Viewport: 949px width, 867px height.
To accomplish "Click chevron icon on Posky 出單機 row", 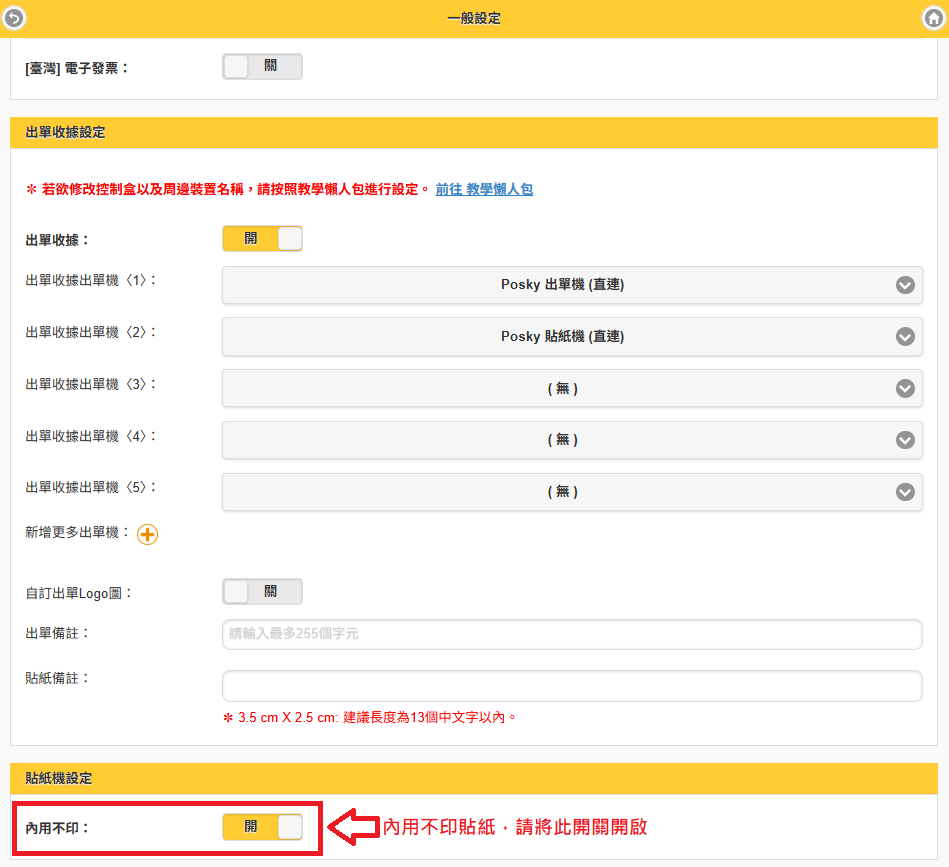I will click(x=905, y=285).
